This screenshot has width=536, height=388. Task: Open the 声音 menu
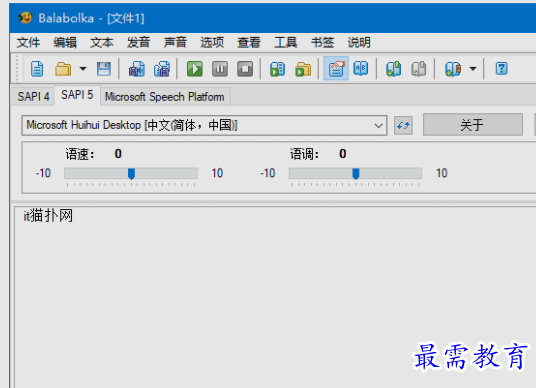coord(175,42)
